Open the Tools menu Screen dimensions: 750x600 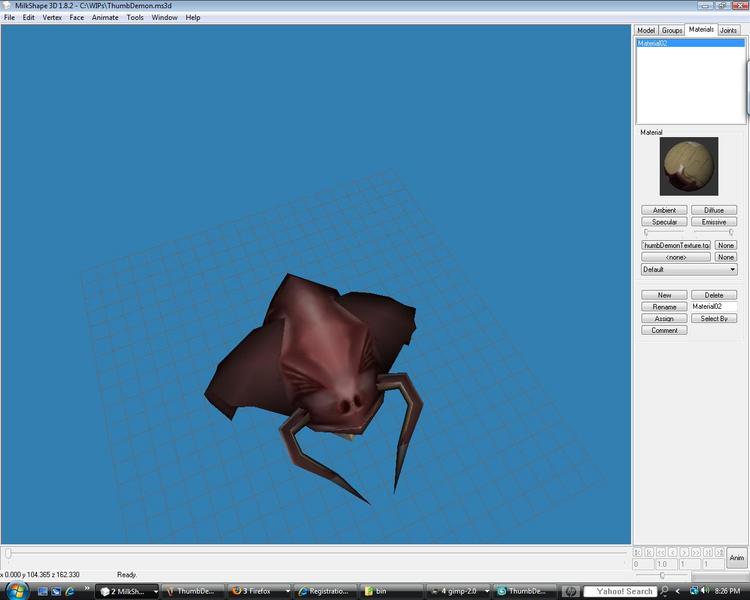pos(135,17)
